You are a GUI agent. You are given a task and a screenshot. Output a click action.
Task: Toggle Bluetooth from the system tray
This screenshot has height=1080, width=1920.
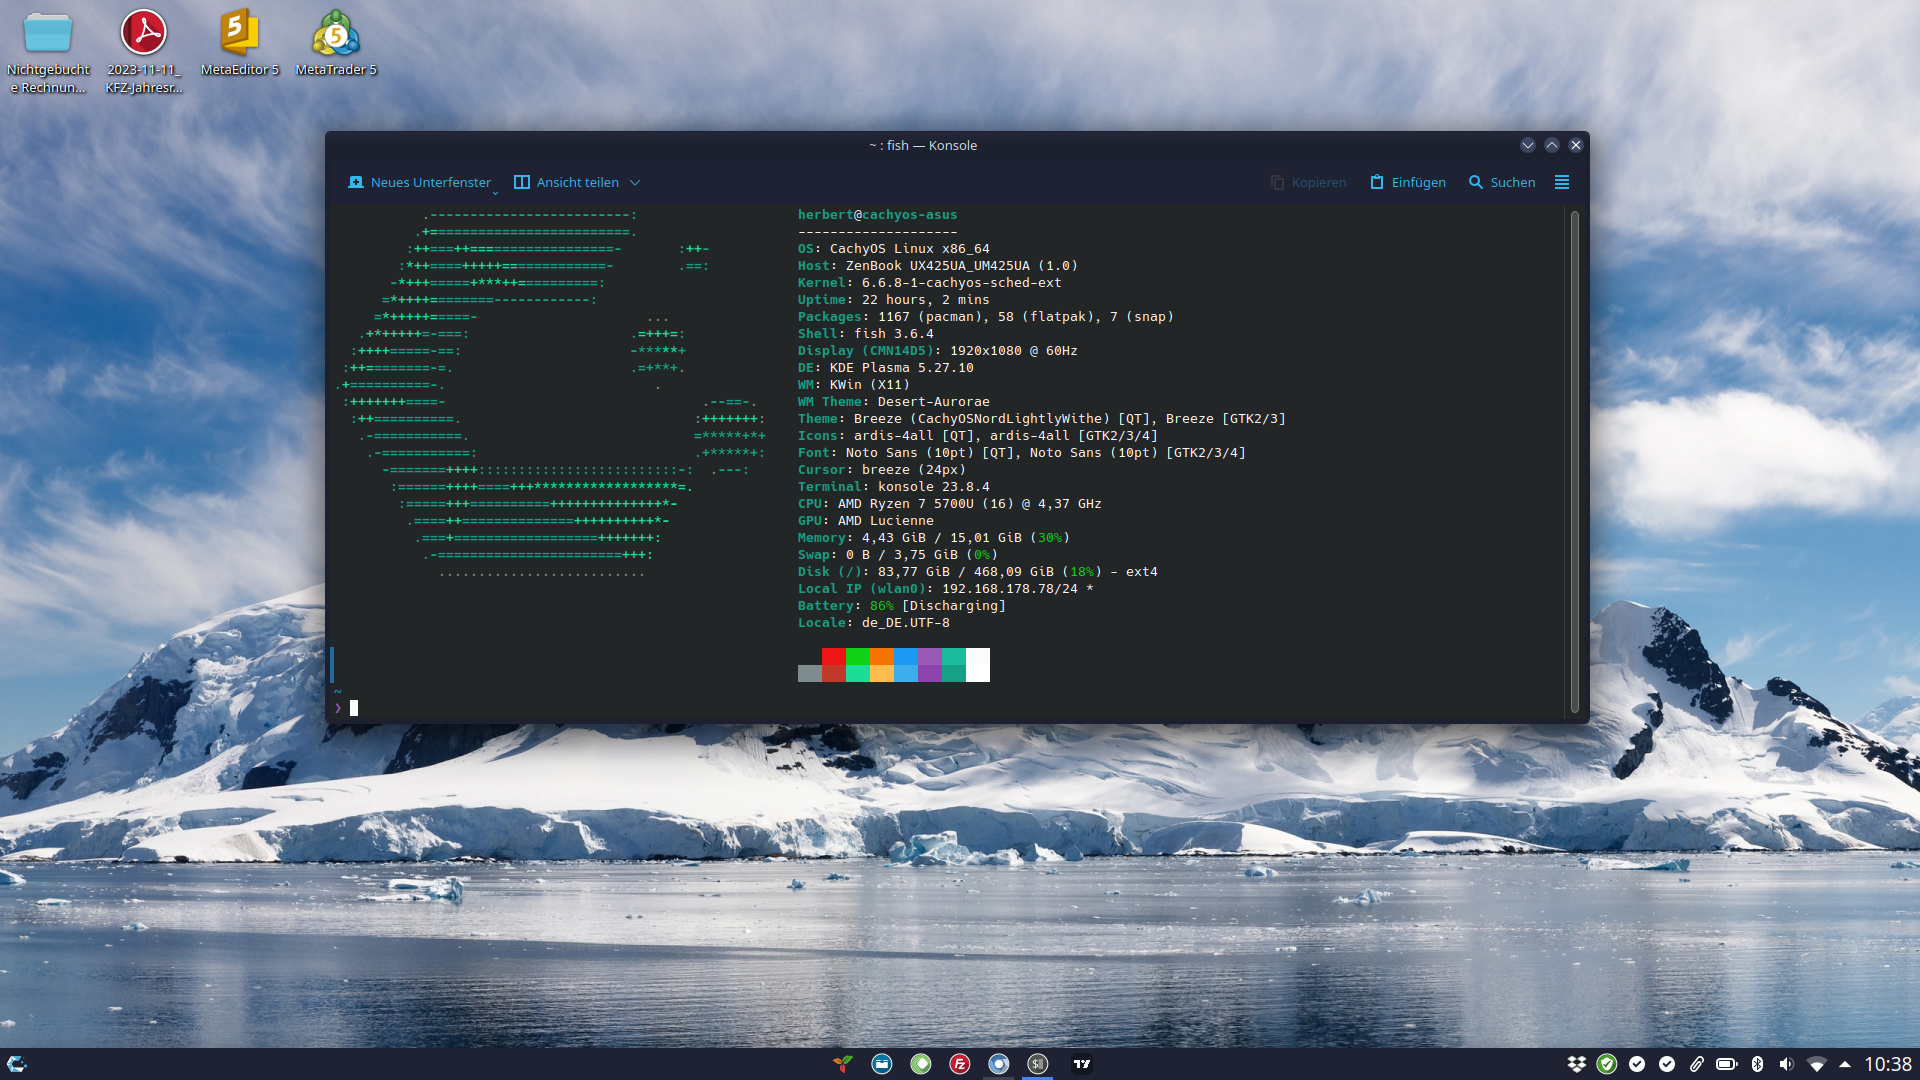coord(1757,1064)
